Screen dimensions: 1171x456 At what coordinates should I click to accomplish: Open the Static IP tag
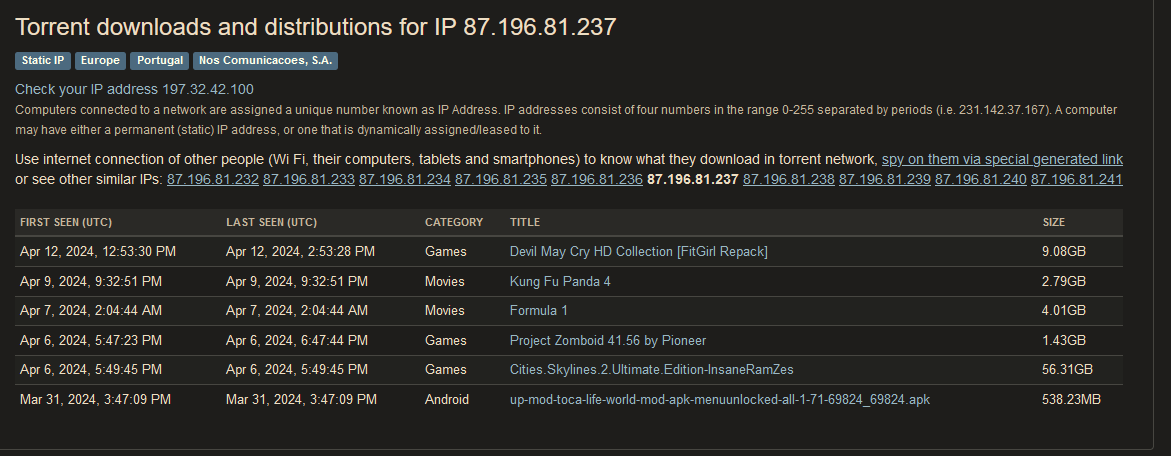coord(43,60)
